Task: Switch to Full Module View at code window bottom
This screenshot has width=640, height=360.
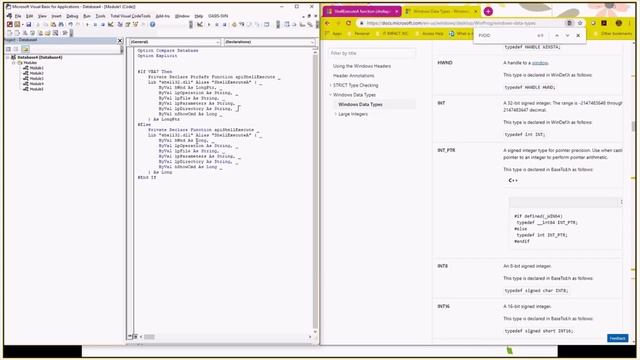Action: (136, 337)
